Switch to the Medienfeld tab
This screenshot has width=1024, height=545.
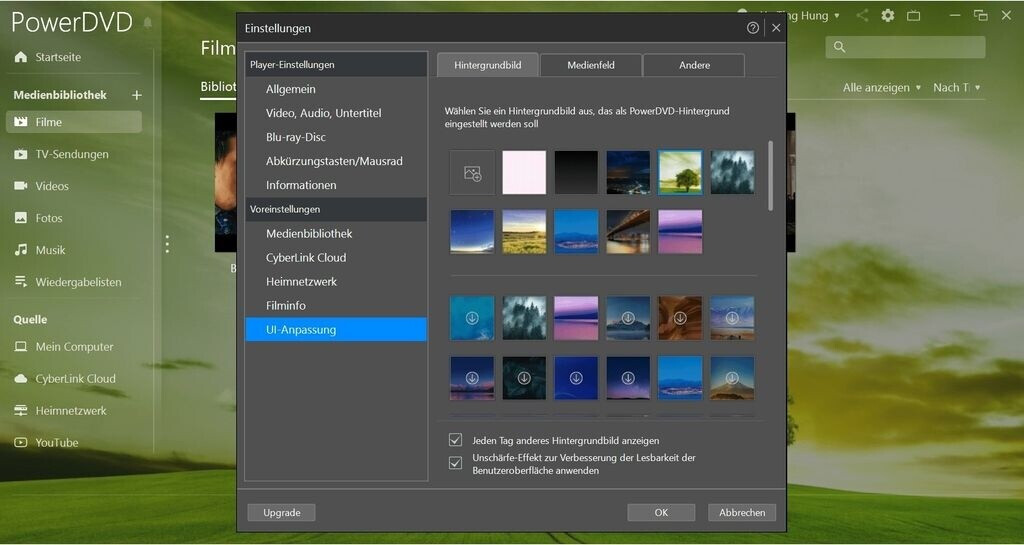[591, 65]
